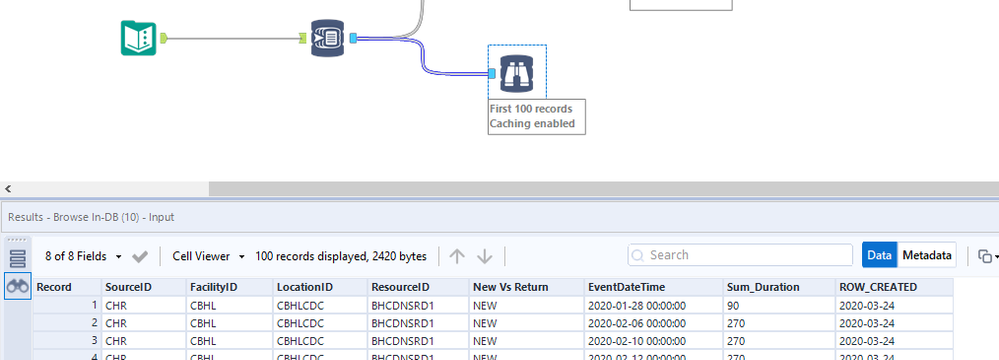Click the EventDateTime column header

[x=654, y=287]
